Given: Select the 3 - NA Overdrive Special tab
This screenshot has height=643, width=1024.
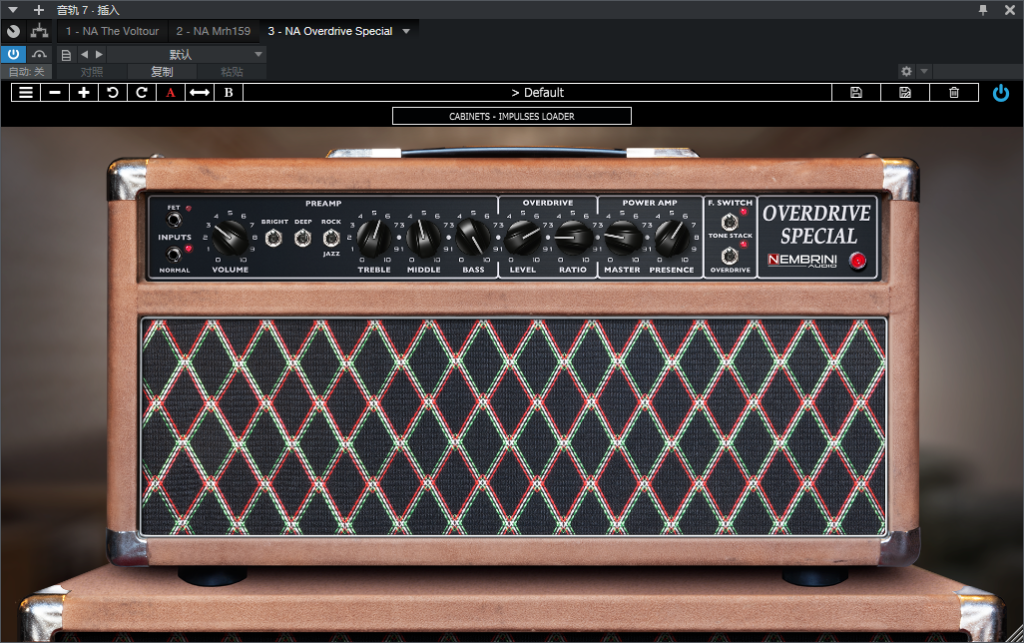Looking at the screenshot, I should click(330, 31).
